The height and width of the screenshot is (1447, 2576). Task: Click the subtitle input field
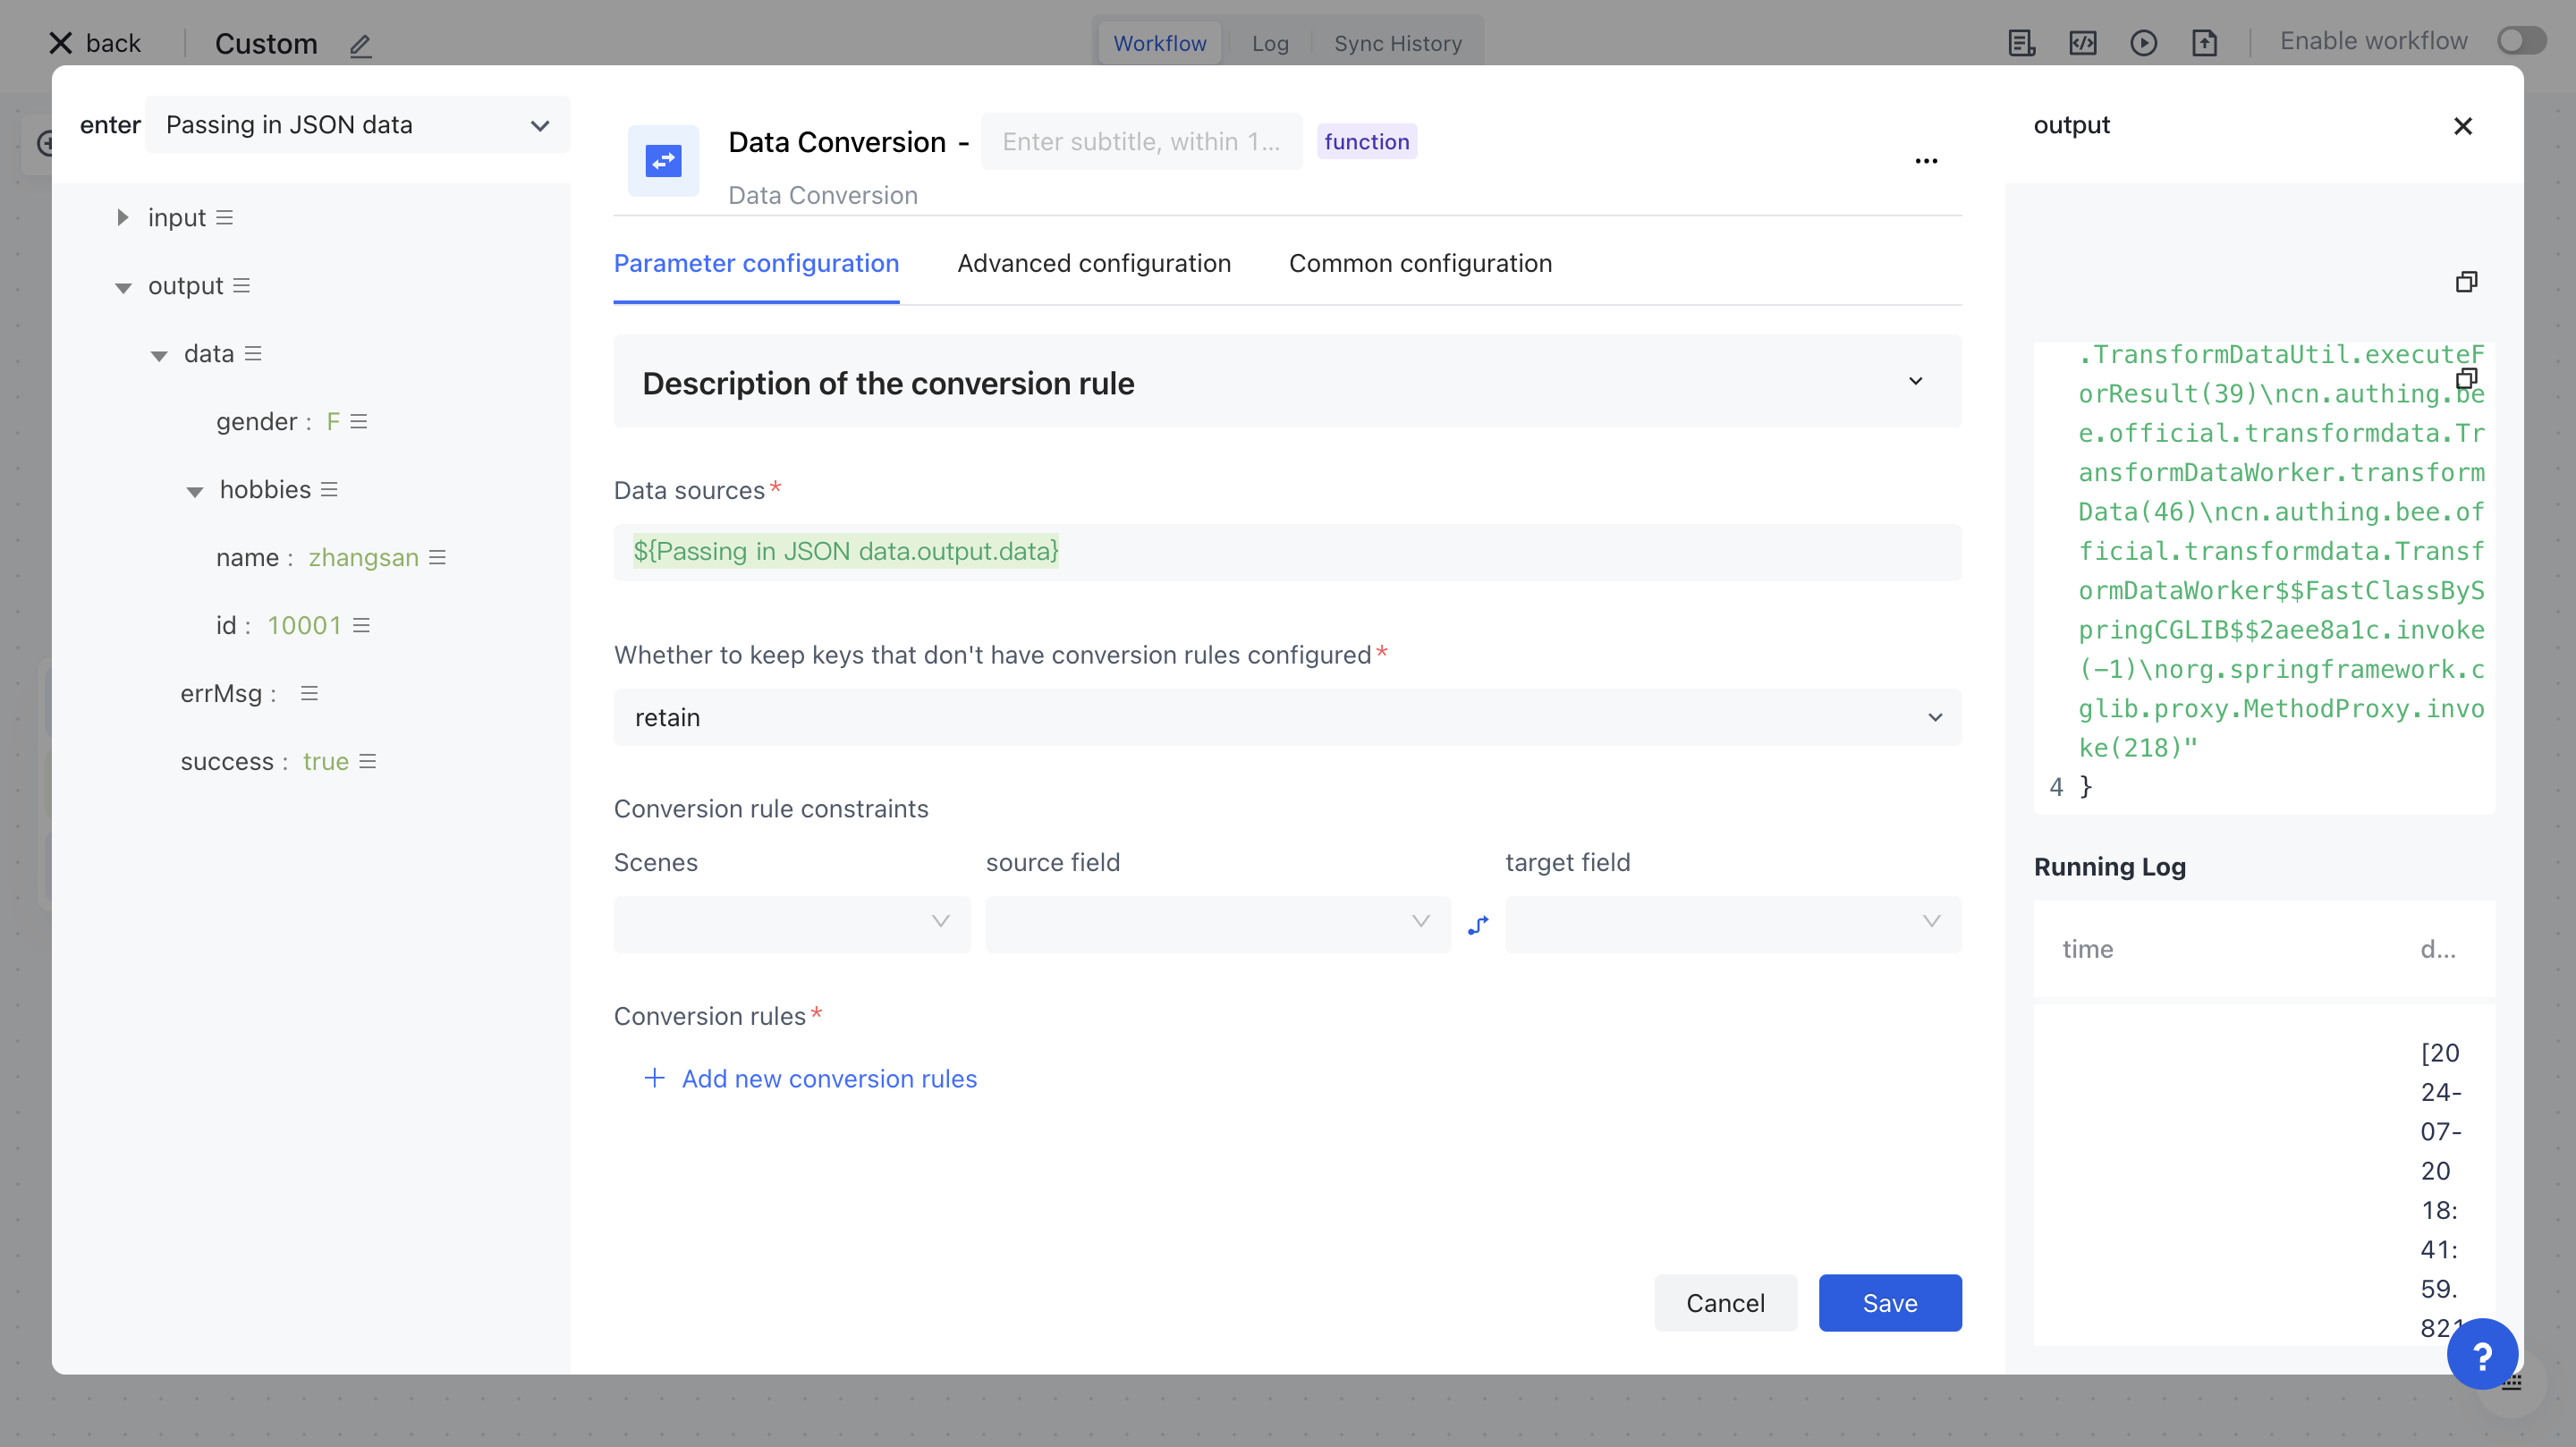coord(1141,142)
